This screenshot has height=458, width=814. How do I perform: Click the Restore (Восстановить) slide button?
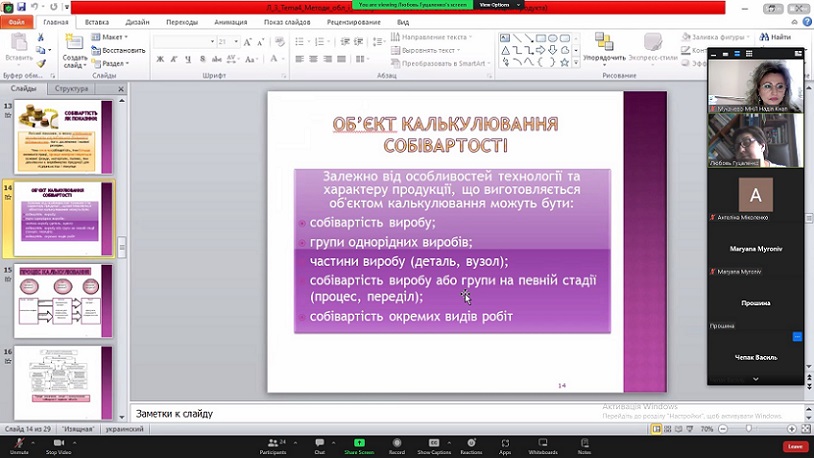[118, 50]
